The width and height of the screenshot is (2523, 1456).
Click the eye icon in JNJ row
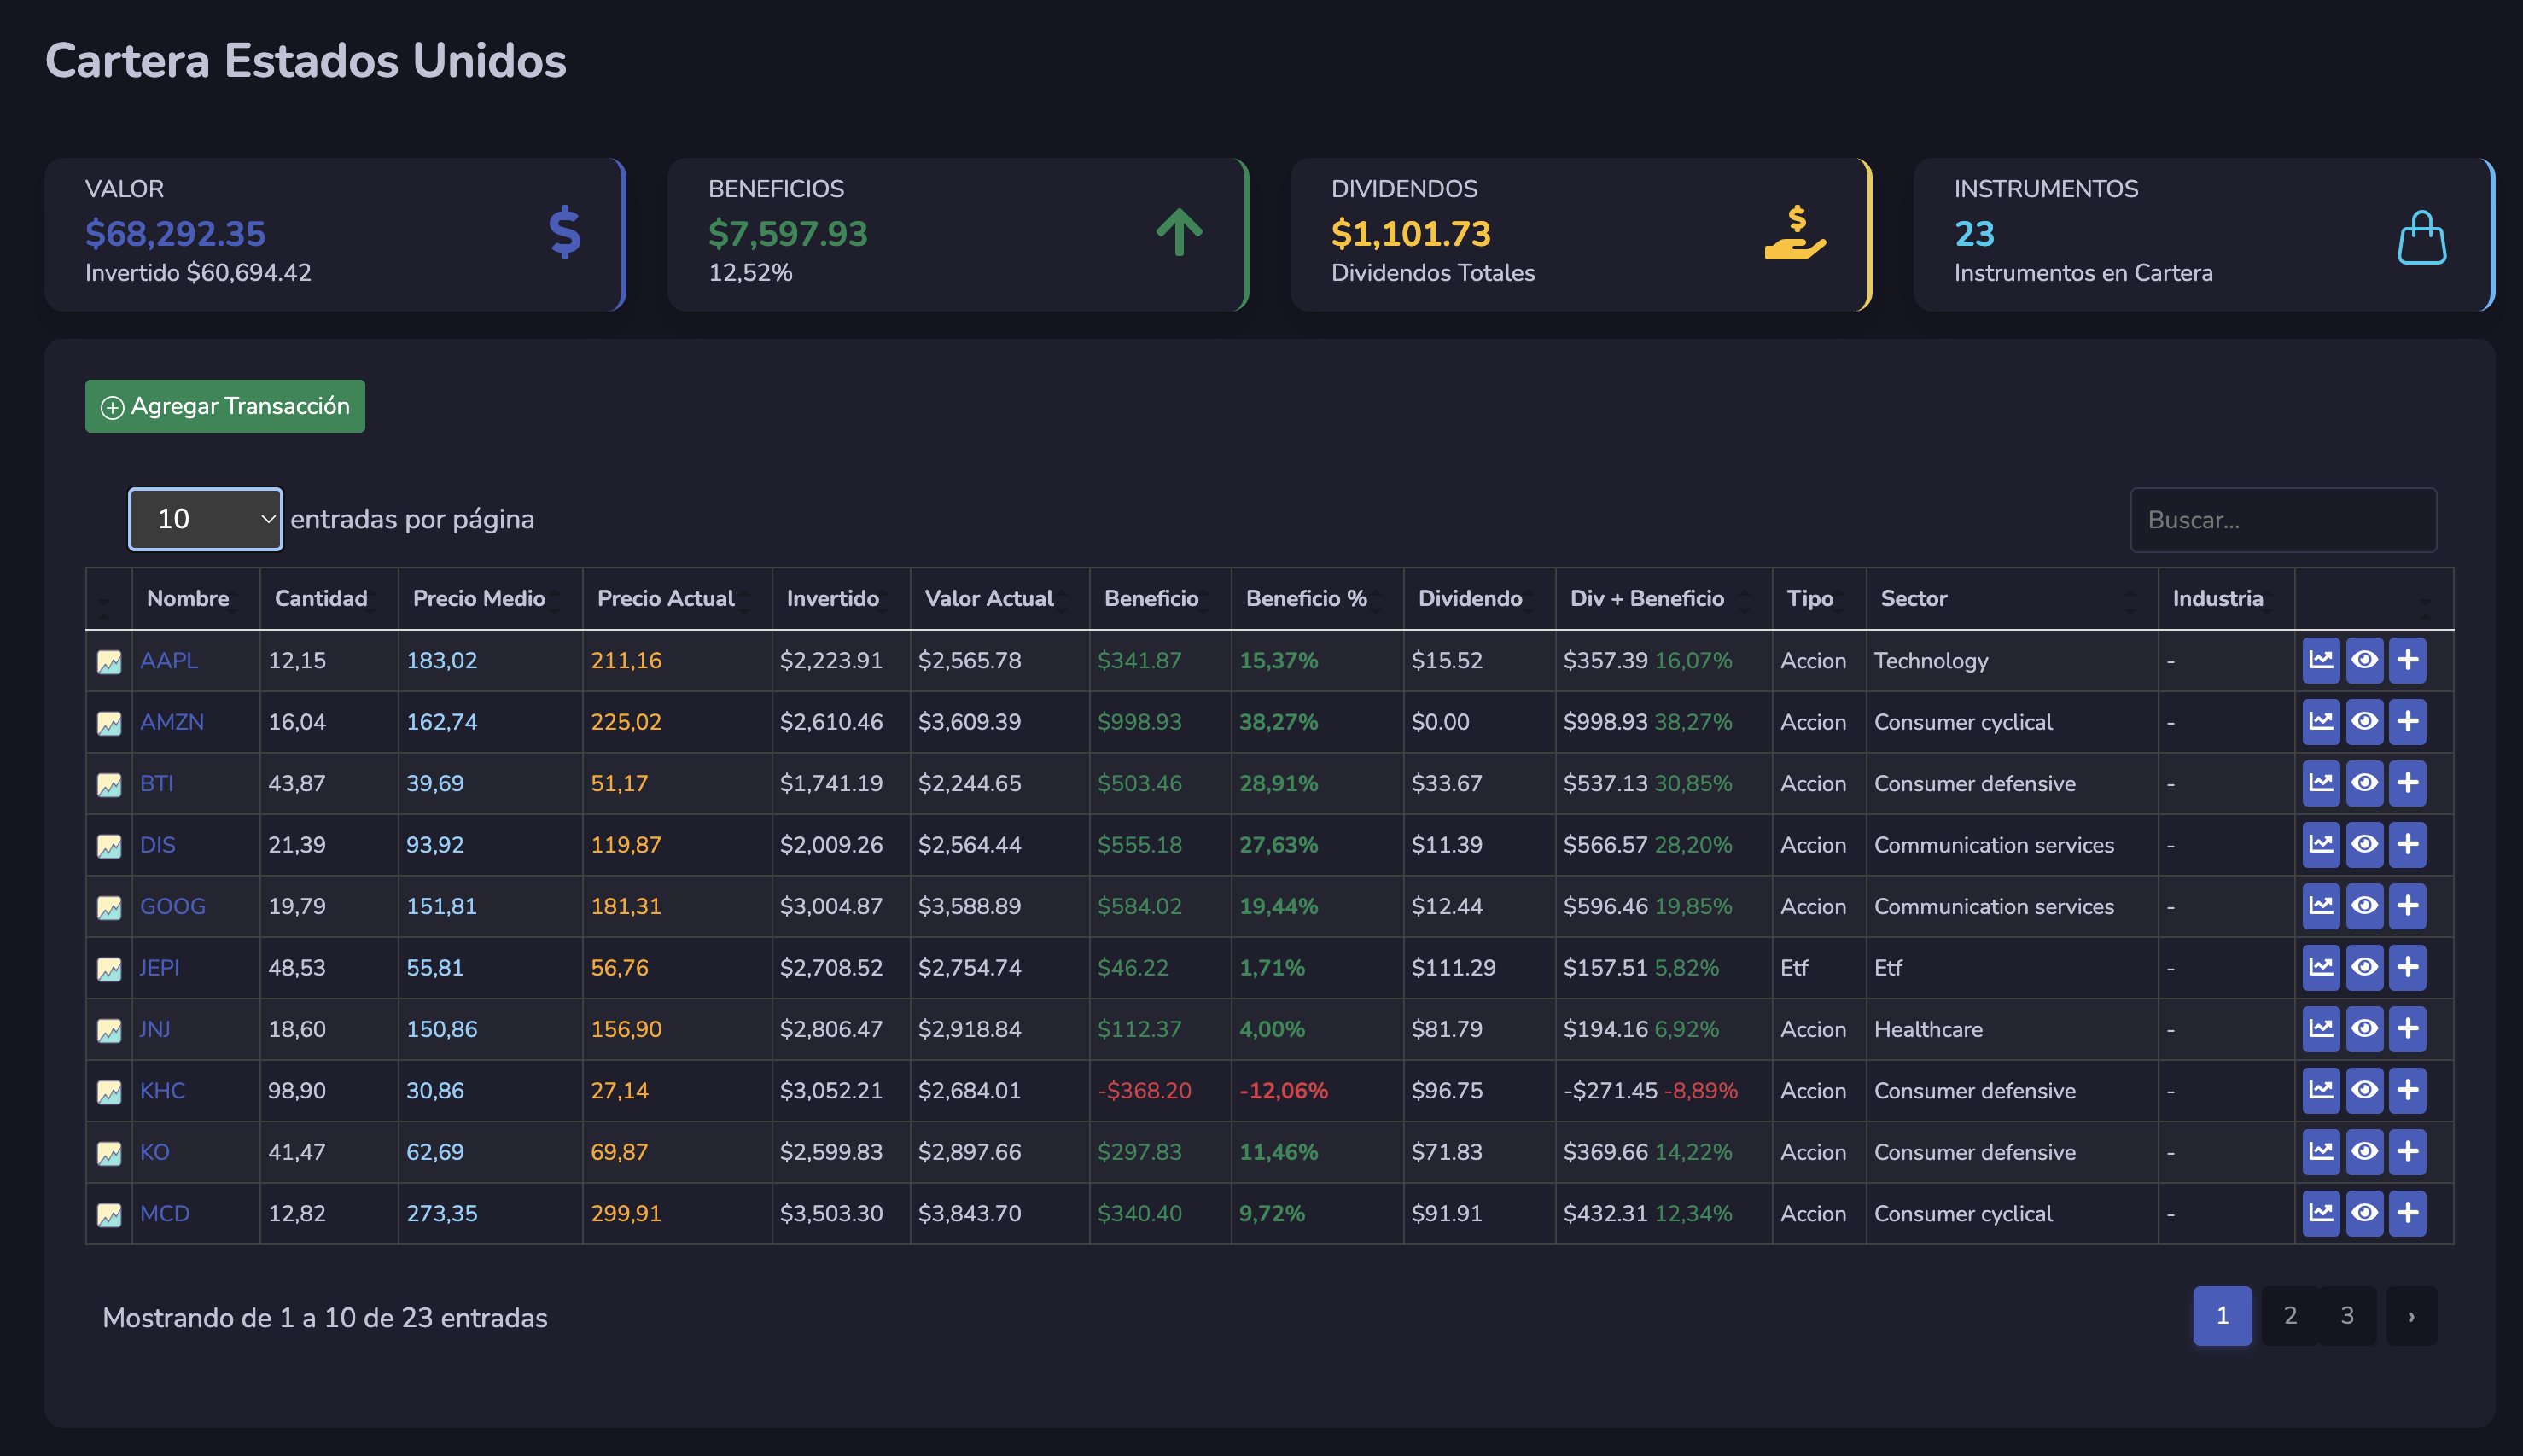[2364, 1029]
